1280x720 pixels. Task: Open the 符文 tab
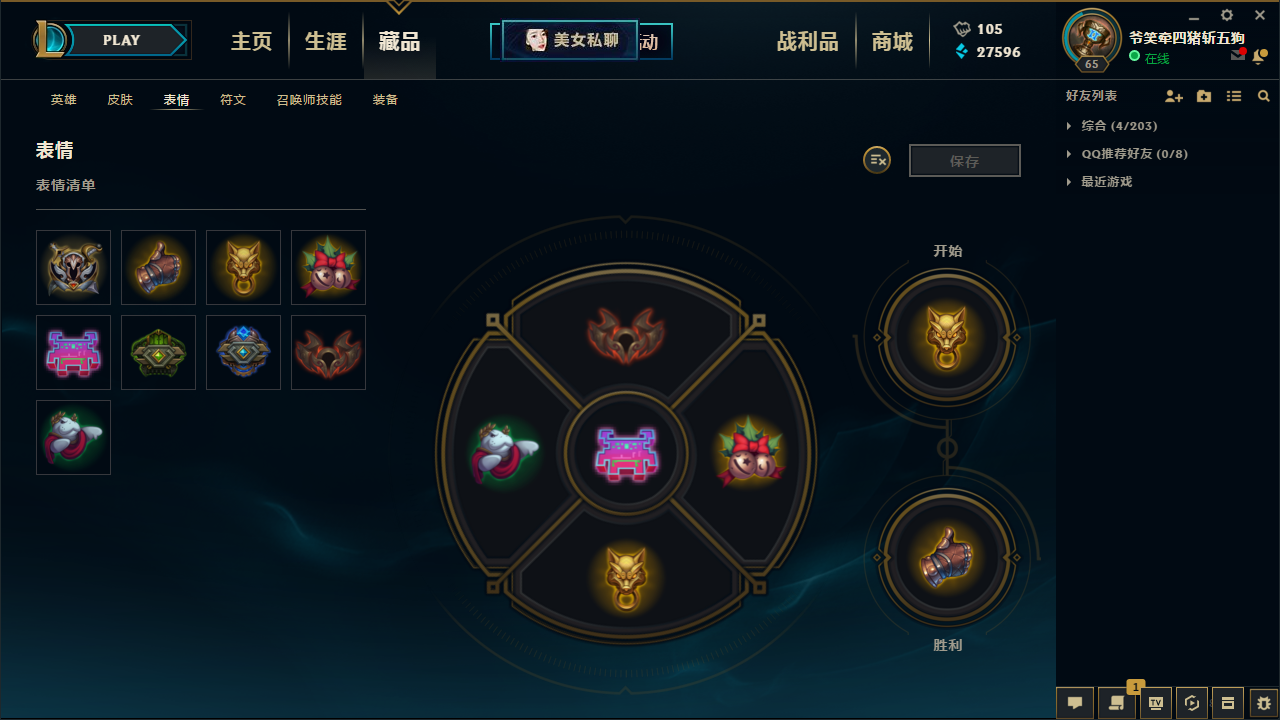point(233,100)
